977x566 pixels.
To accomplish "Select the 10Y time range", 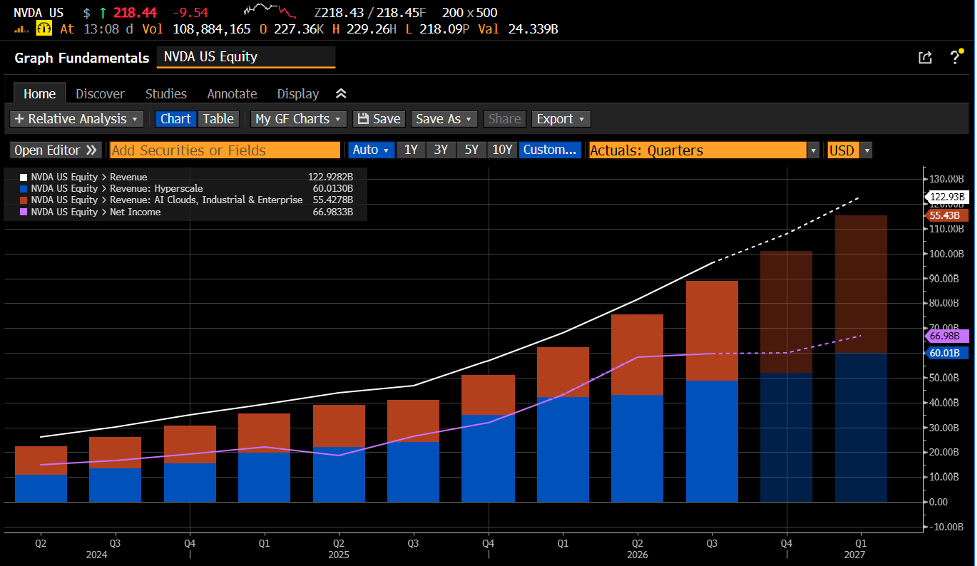I will pos(502,150).
